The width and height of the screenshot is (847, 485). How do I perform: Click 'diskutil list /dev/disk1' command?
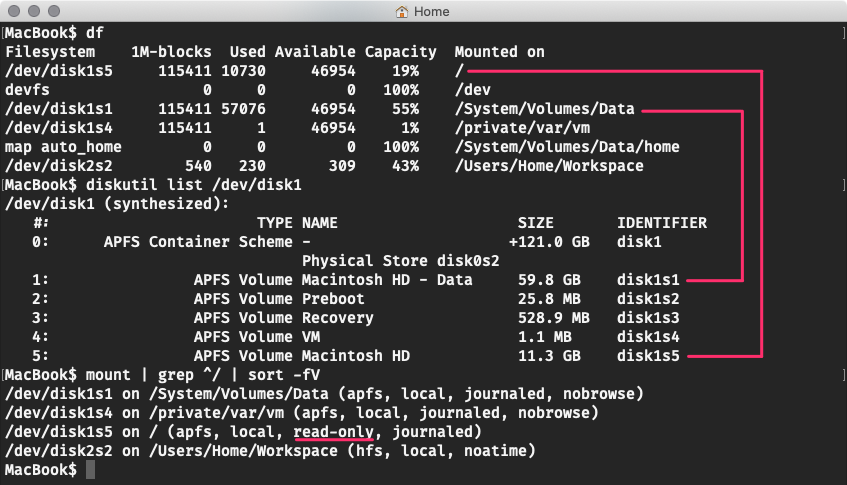(x=193, y=185)
